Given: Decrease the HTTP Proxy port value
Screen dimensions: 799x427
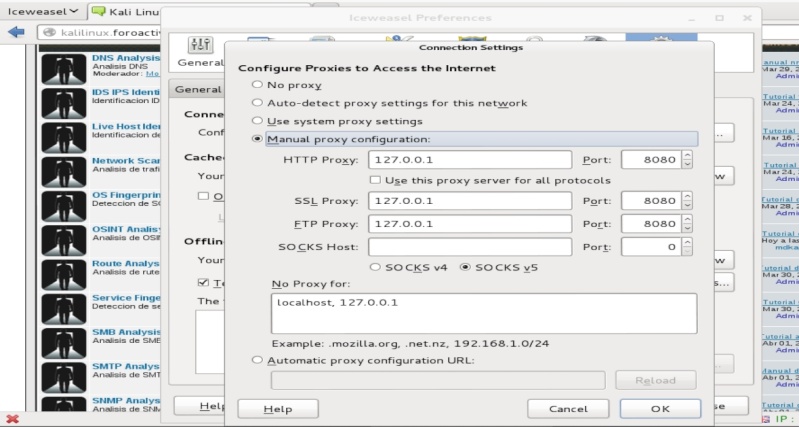Looking at the screenshot, I should pyautogui.click(x=687, y=164).
